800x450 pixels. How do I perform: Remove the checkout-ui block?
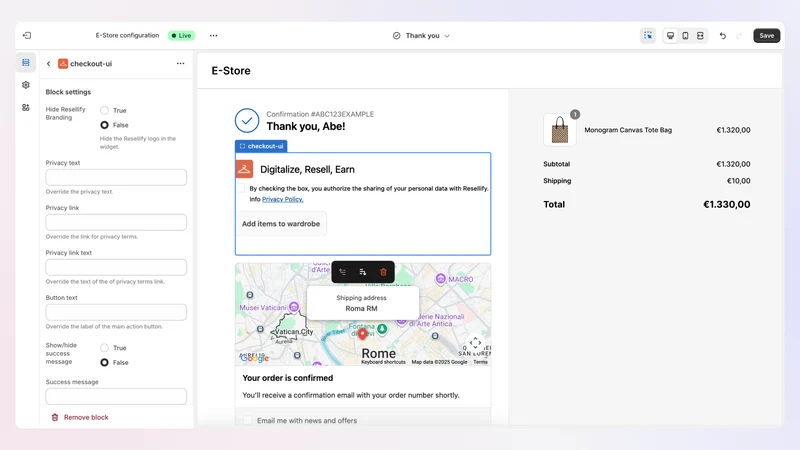tap(80, 417)
